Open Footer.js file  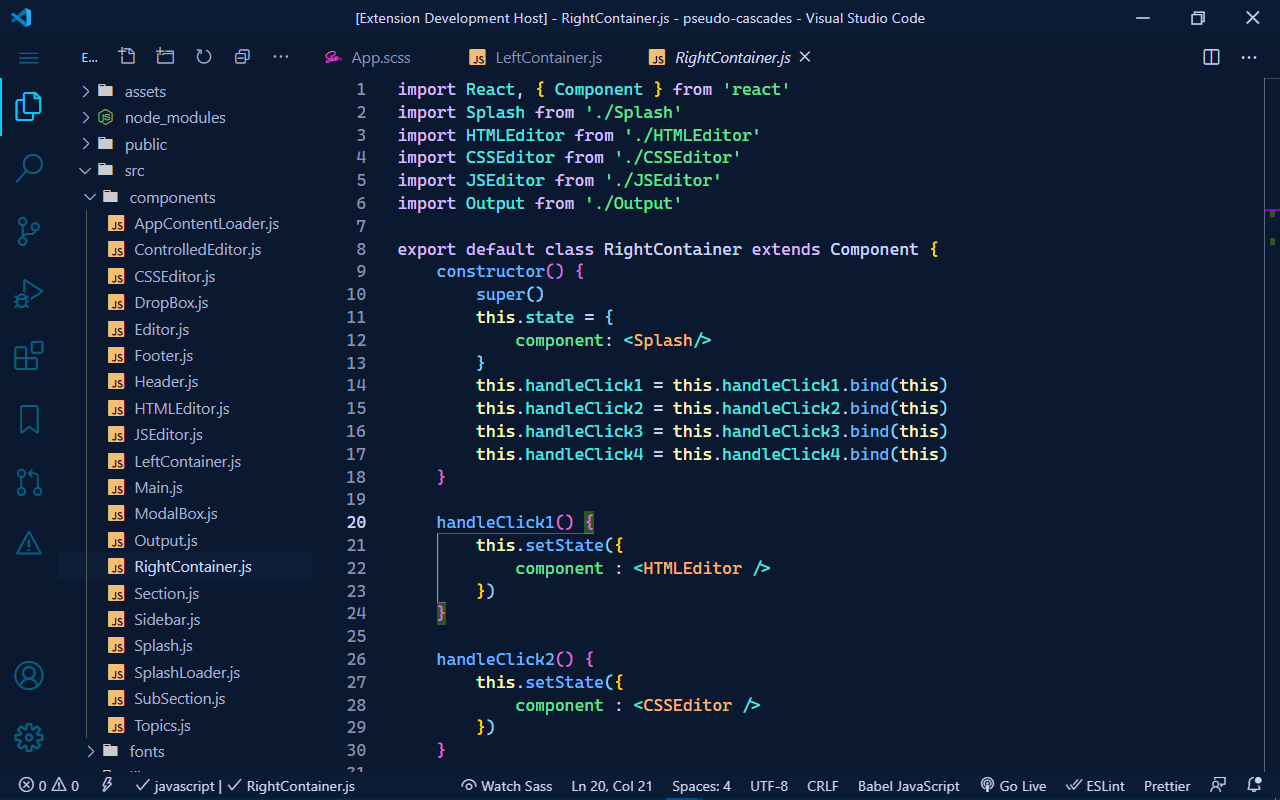[x=163, y=355]
